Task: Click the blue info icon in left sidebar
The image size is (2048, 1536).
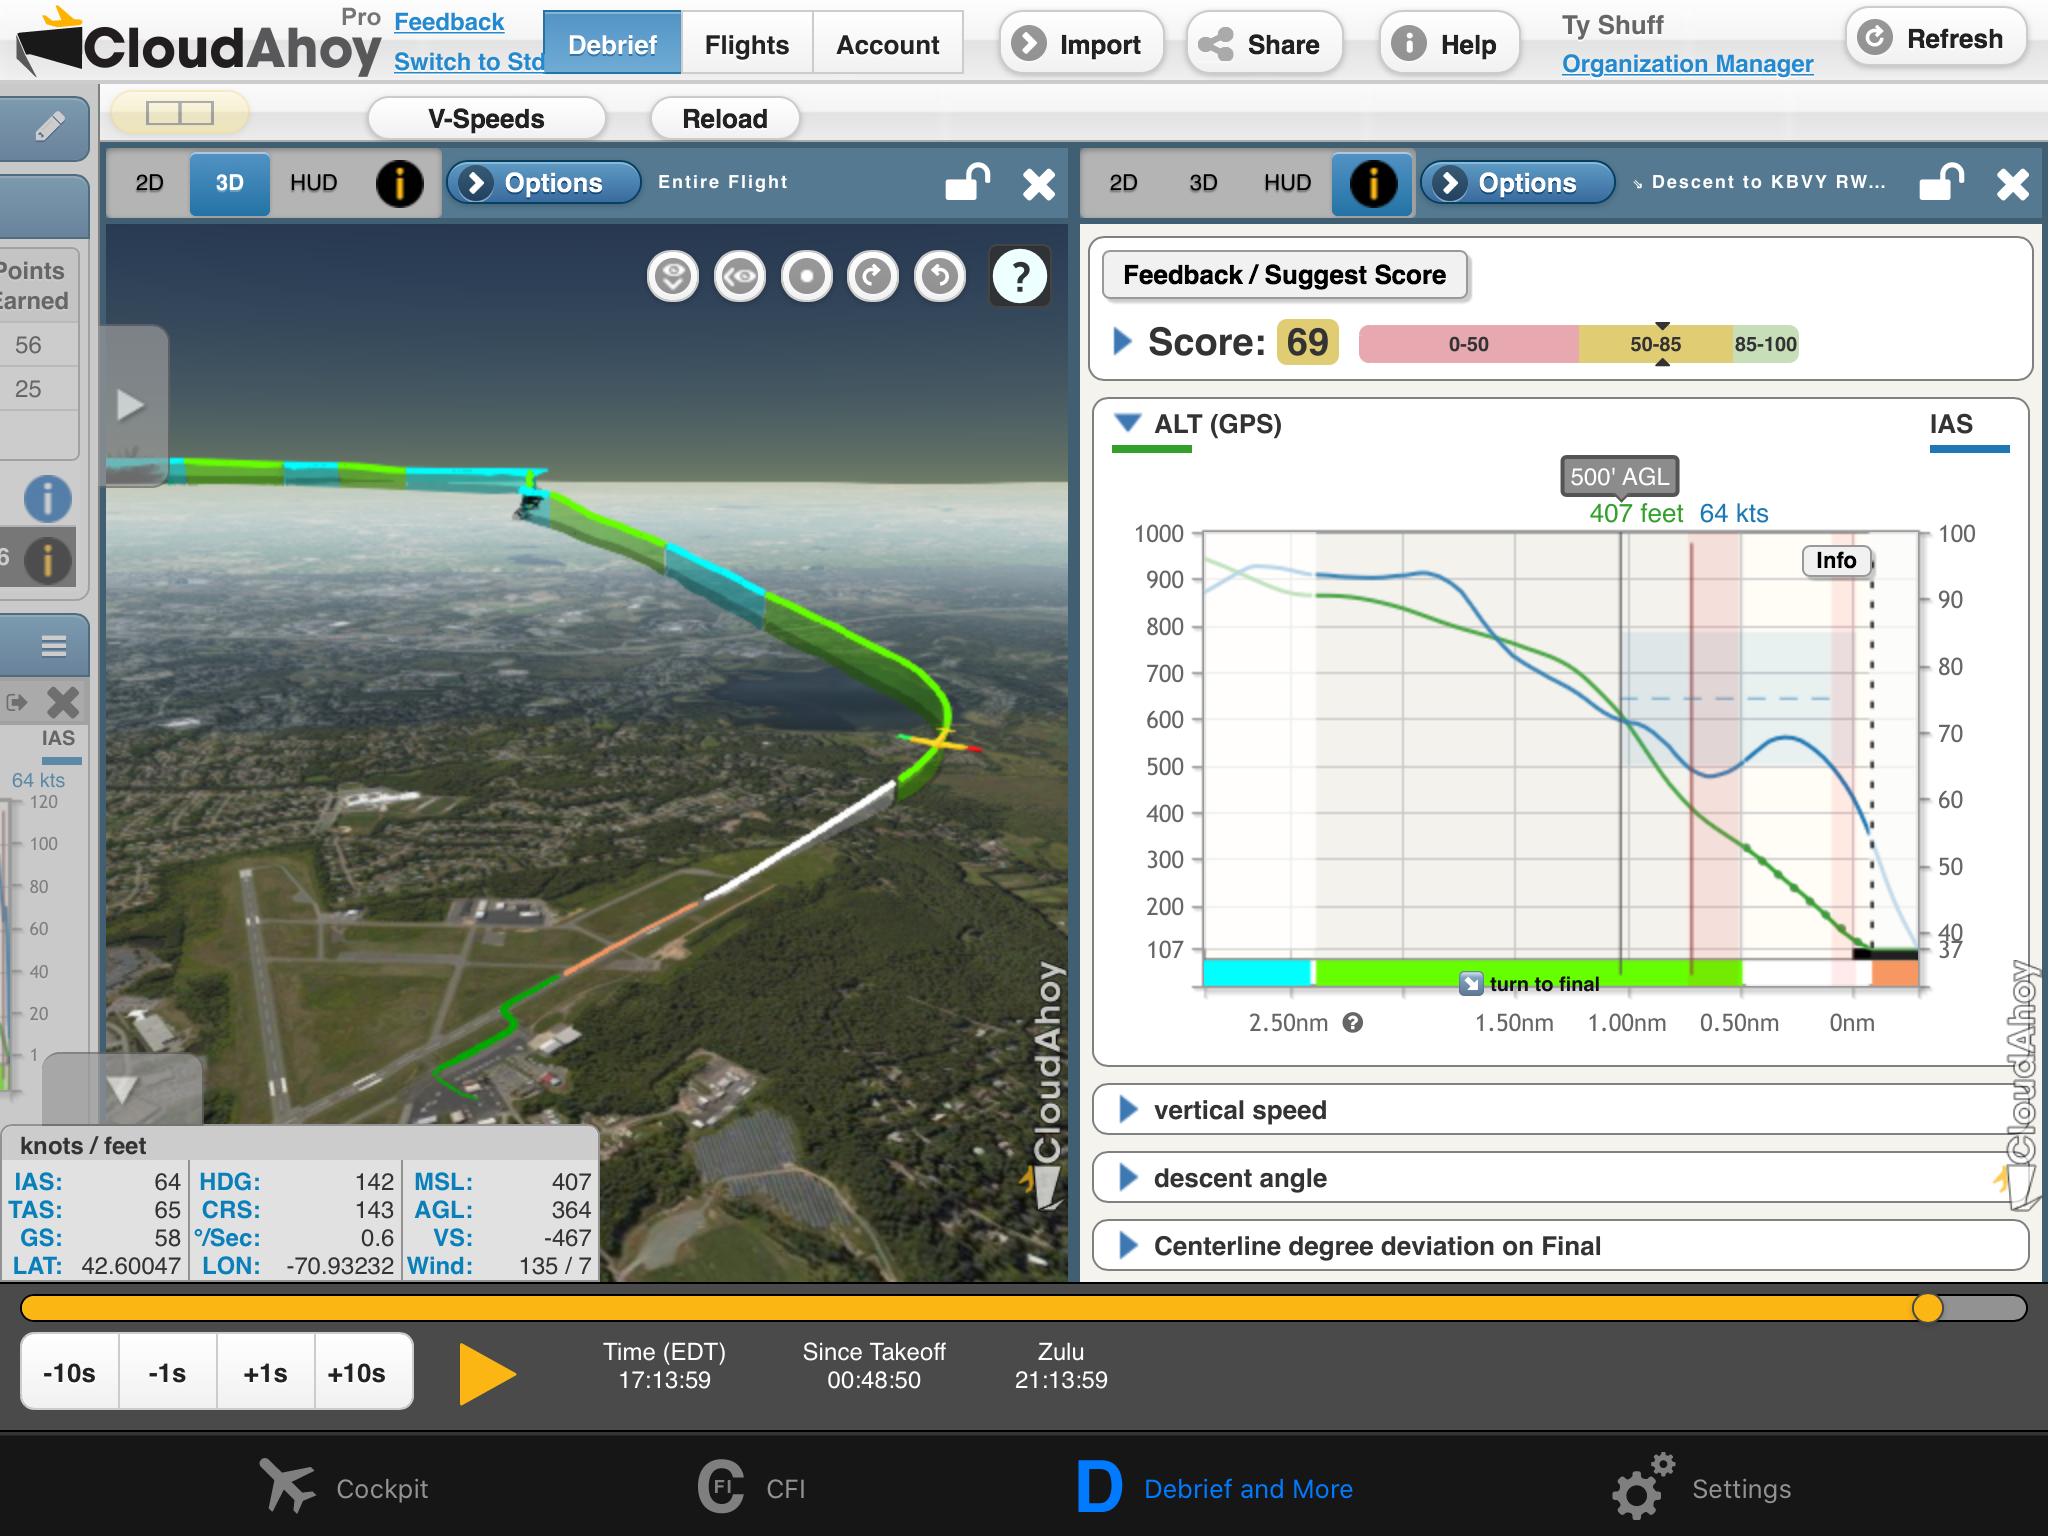Action: [x=47, y=498]
